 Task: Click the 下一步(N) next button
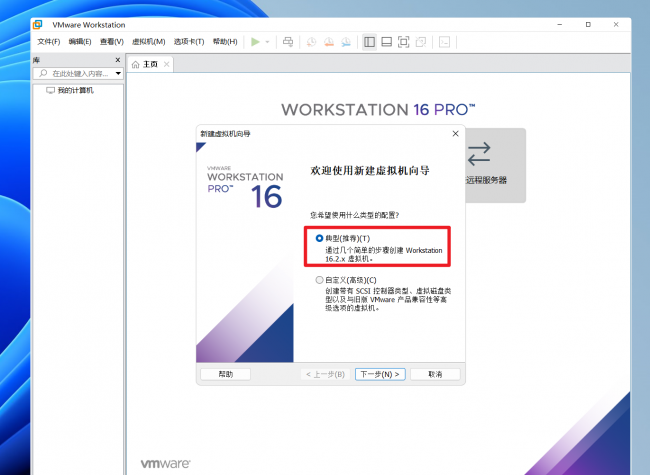[380, 374]
